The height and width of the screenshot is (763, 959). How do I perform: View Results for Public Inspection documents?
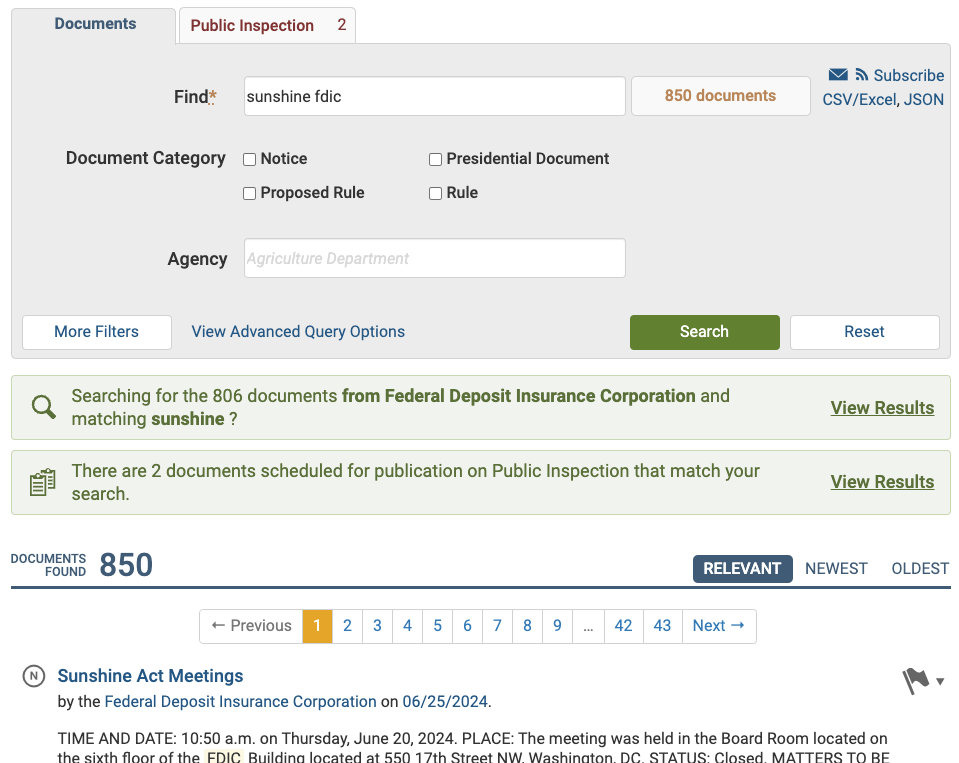click(882, 482)
